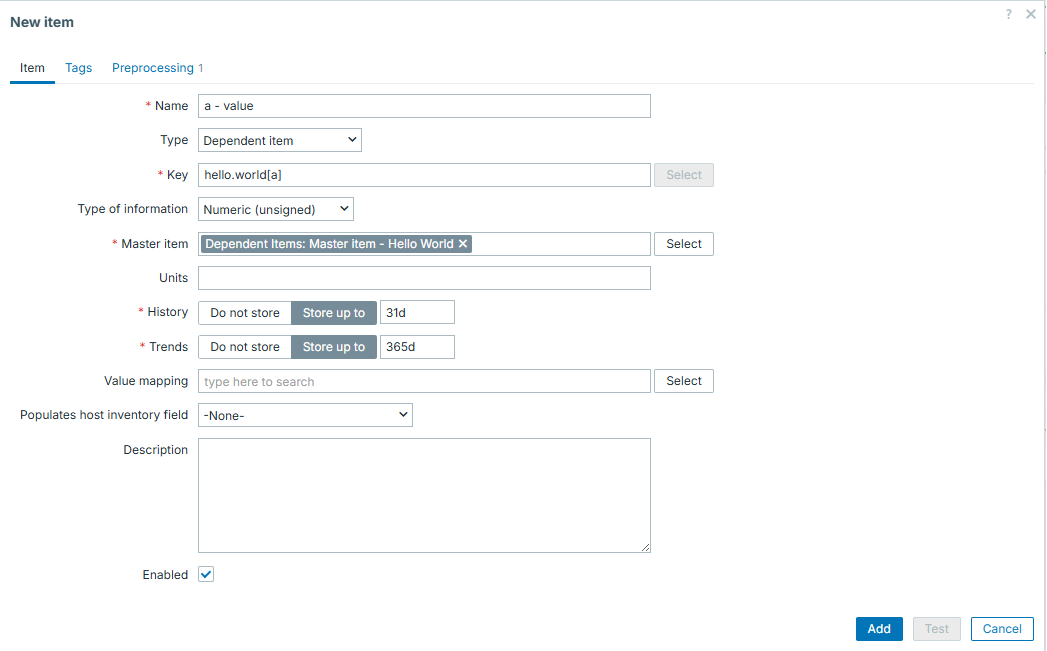The image size is (1047, 651).
Task: Set History to Do not store
Action: click(x=245, y=313)
